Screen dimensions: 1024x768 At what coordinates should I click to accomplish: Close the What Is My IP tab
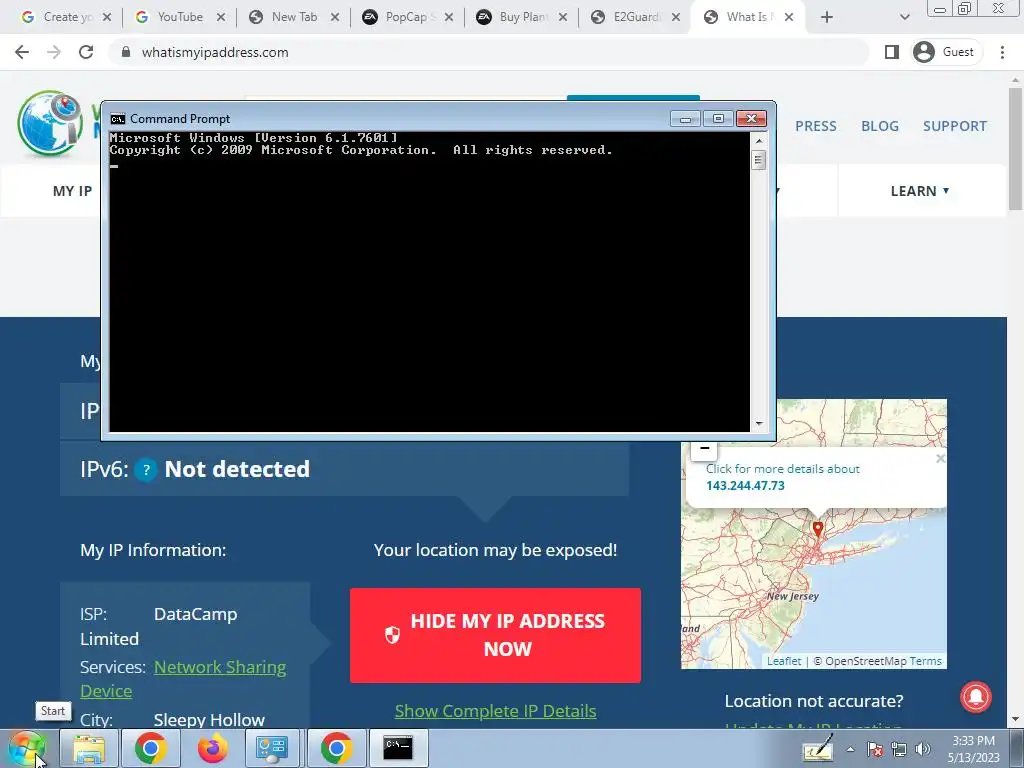789,17
